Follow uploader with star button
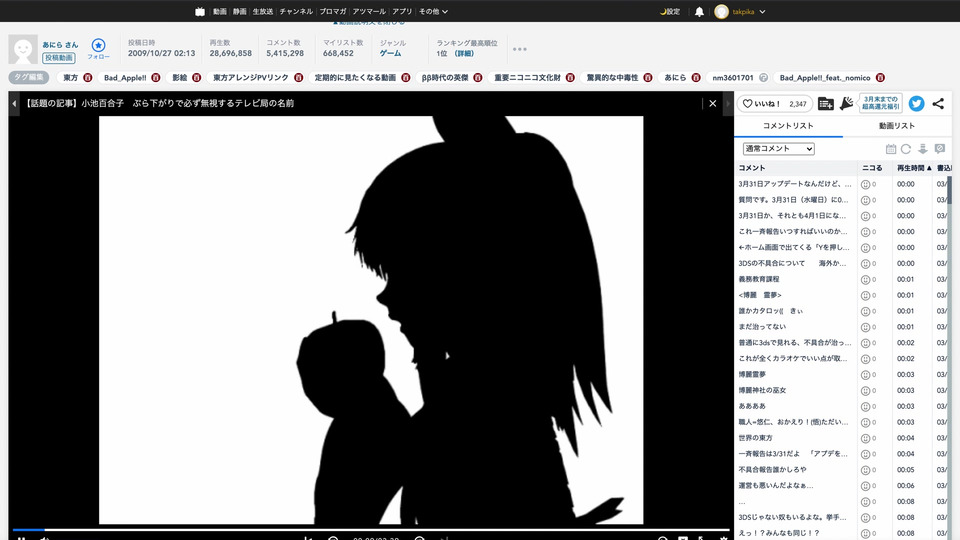 [x=98, y=48]
